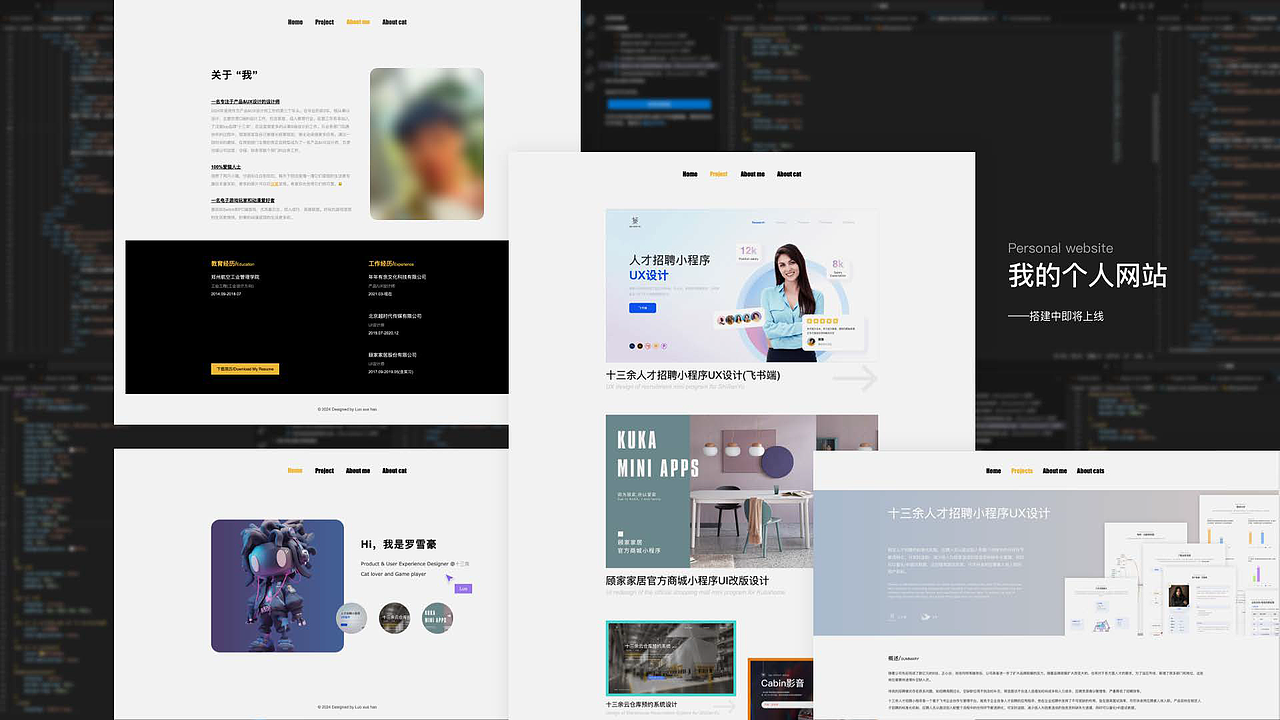Open the KUKA MINI APPS project banner
The width and height of the screenshot is (1280, 720).
tap(742, 491)
